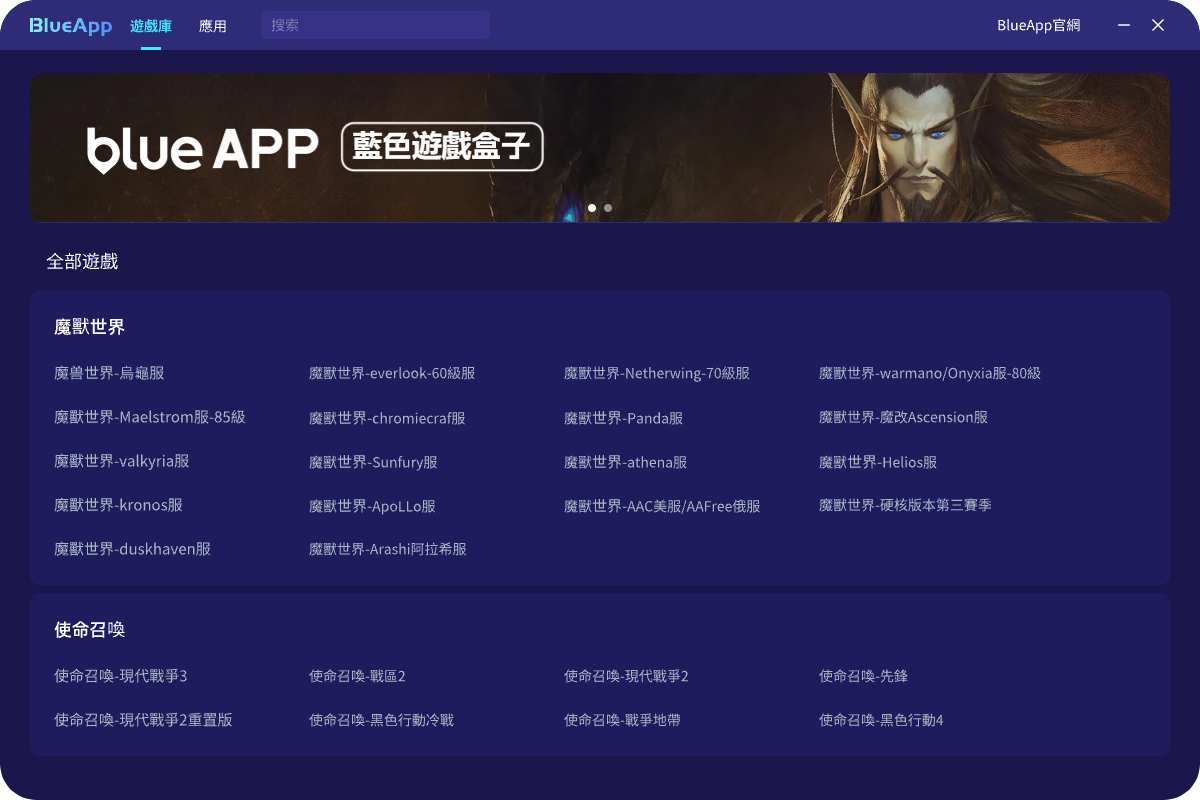This screenshot has width=1200, height=800.
Task: Choose 使命召喚-現代戰爭2重置版
Action: click(143, 720)
